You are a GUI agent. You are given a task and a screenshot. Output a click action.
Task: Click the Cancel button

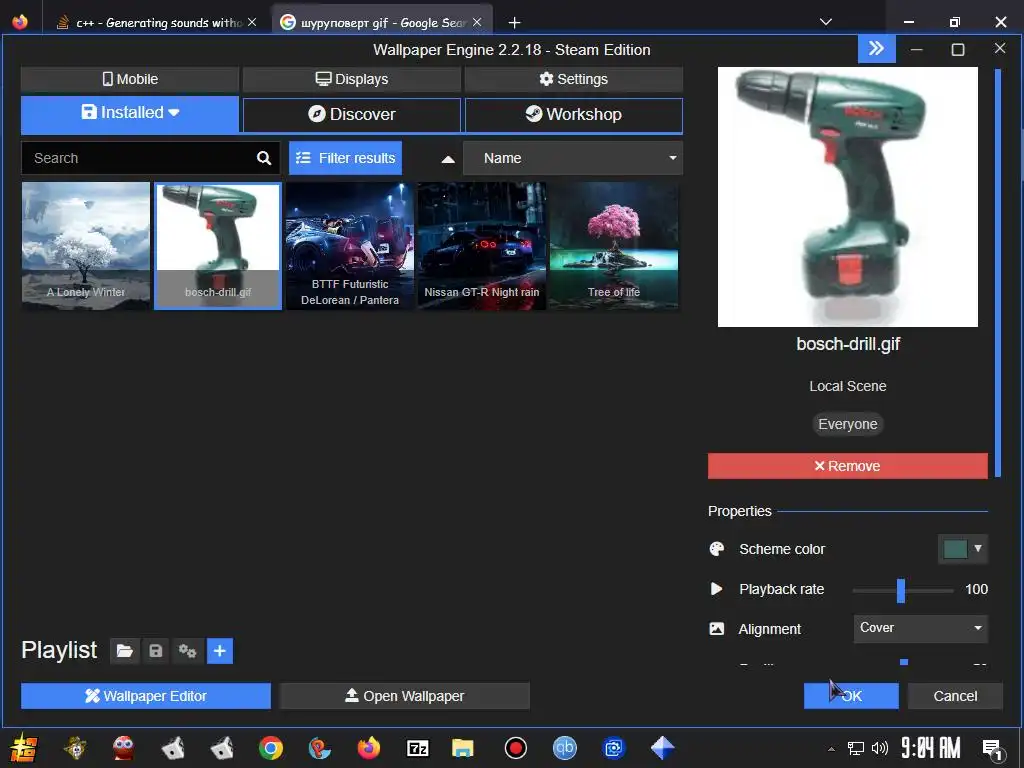955,696
